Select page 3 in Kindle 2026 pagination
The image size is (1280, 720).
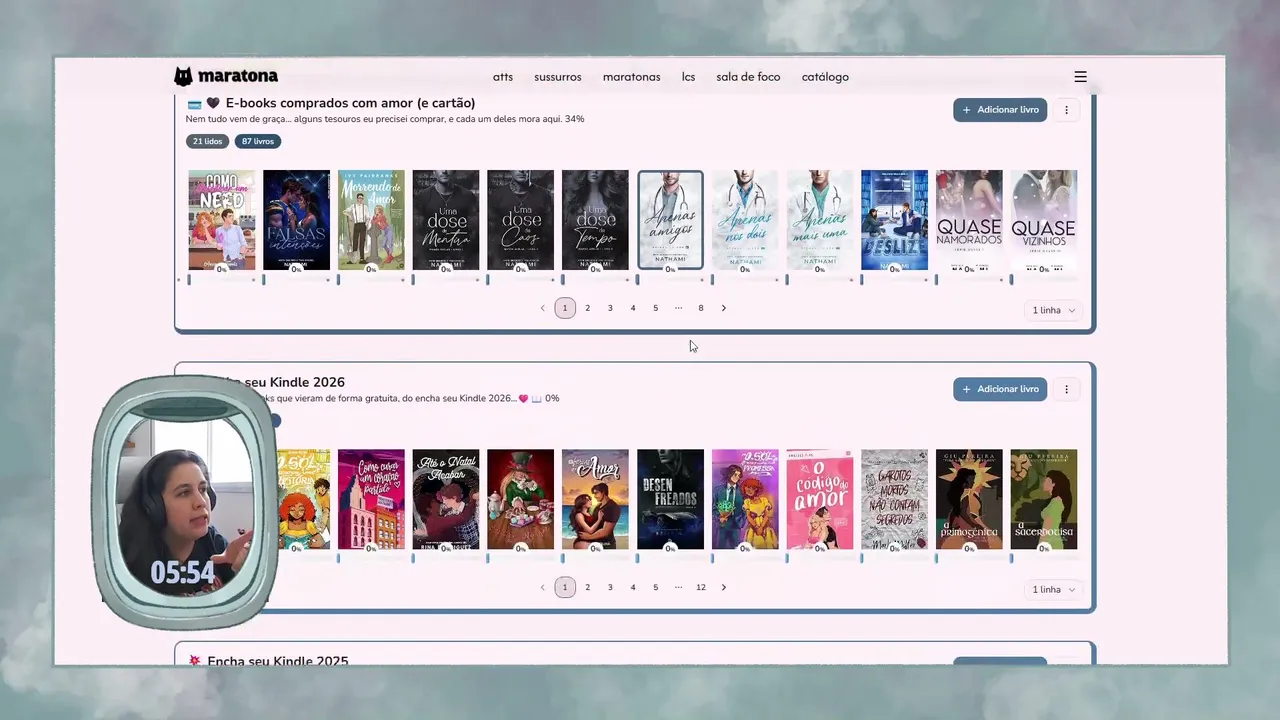click(x=610, y=587)
